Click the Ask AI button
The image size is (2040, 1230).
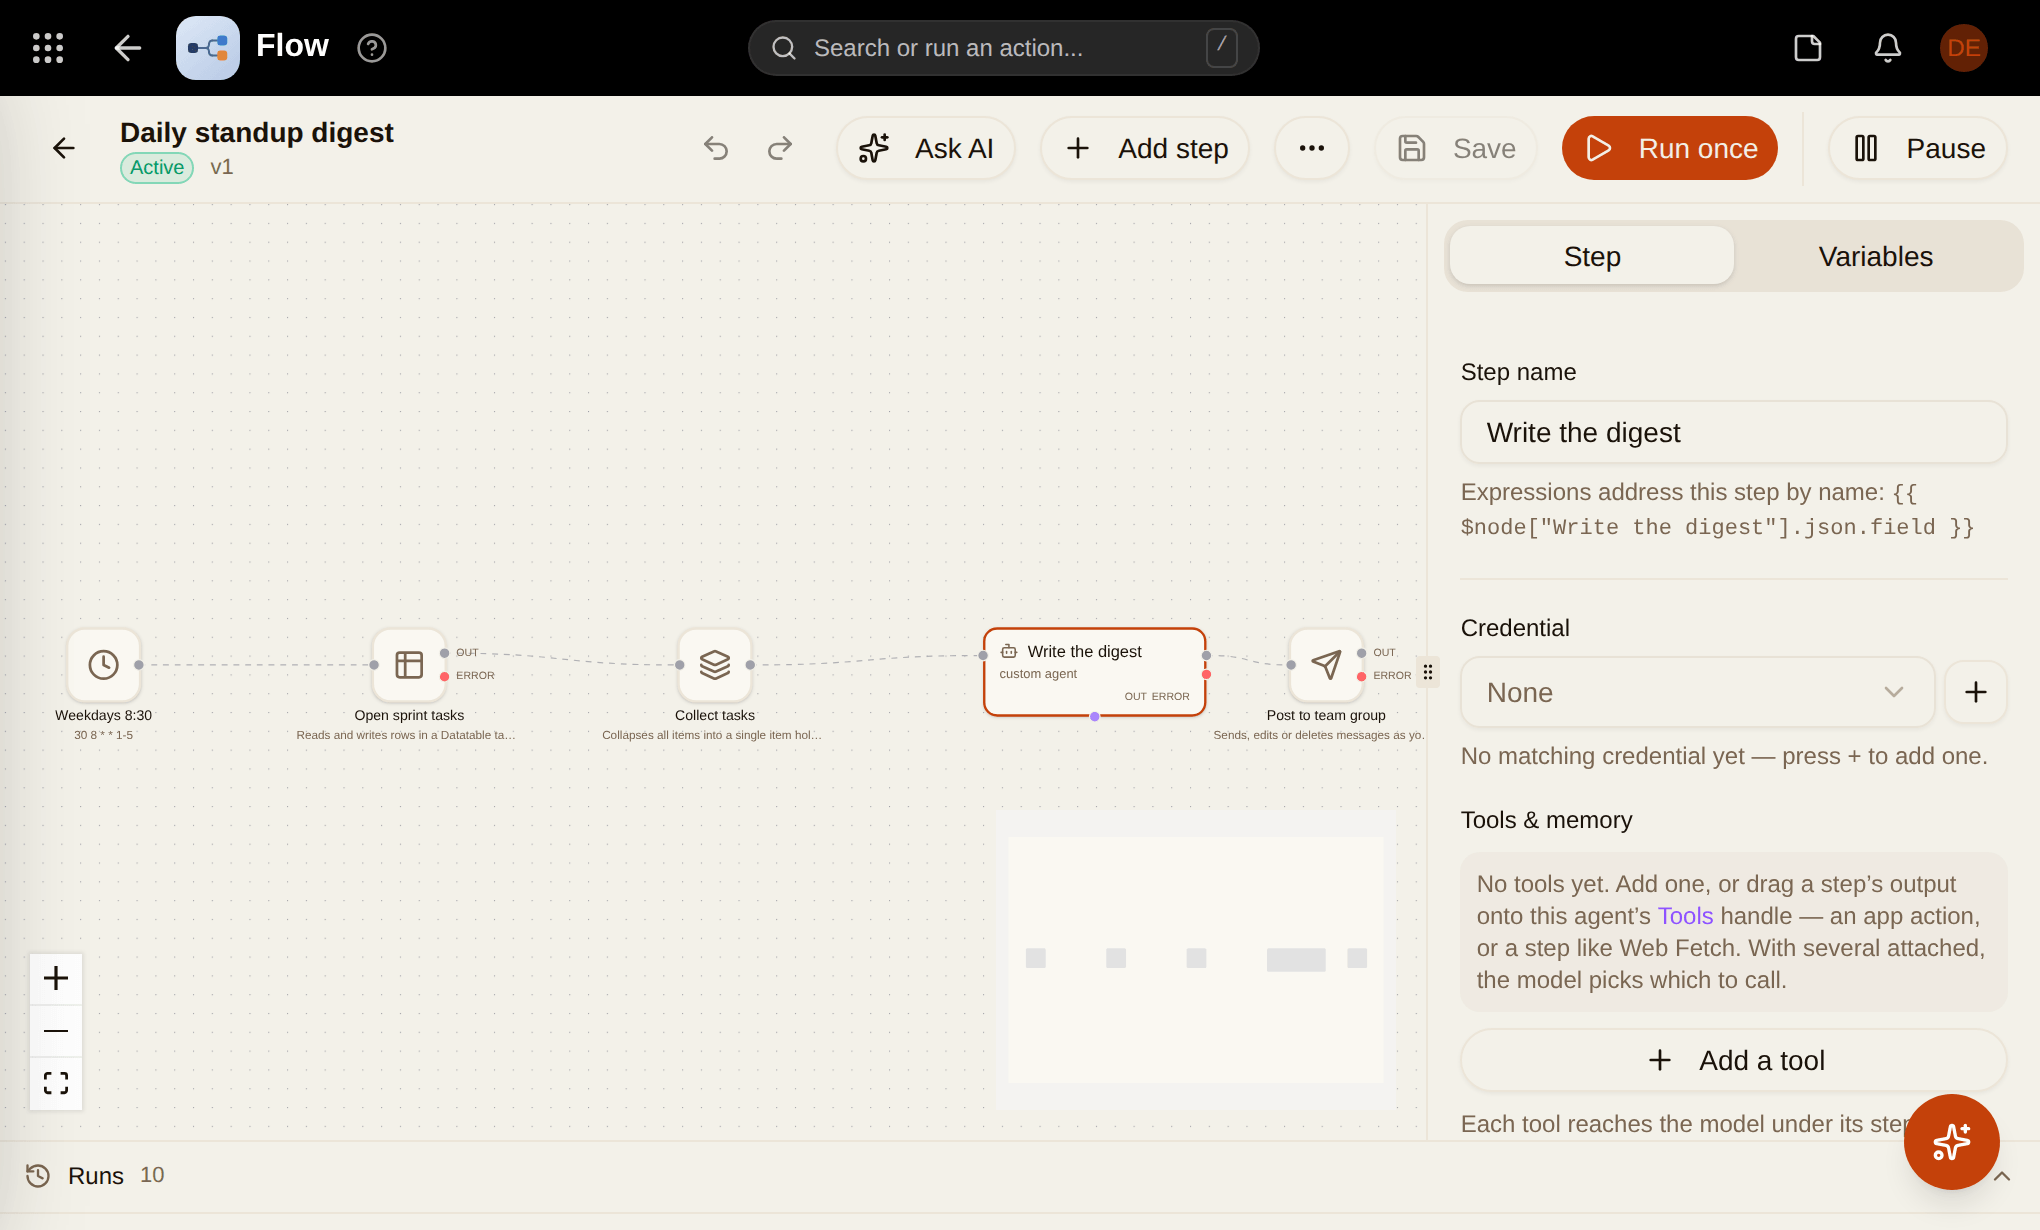coord(926,148)
